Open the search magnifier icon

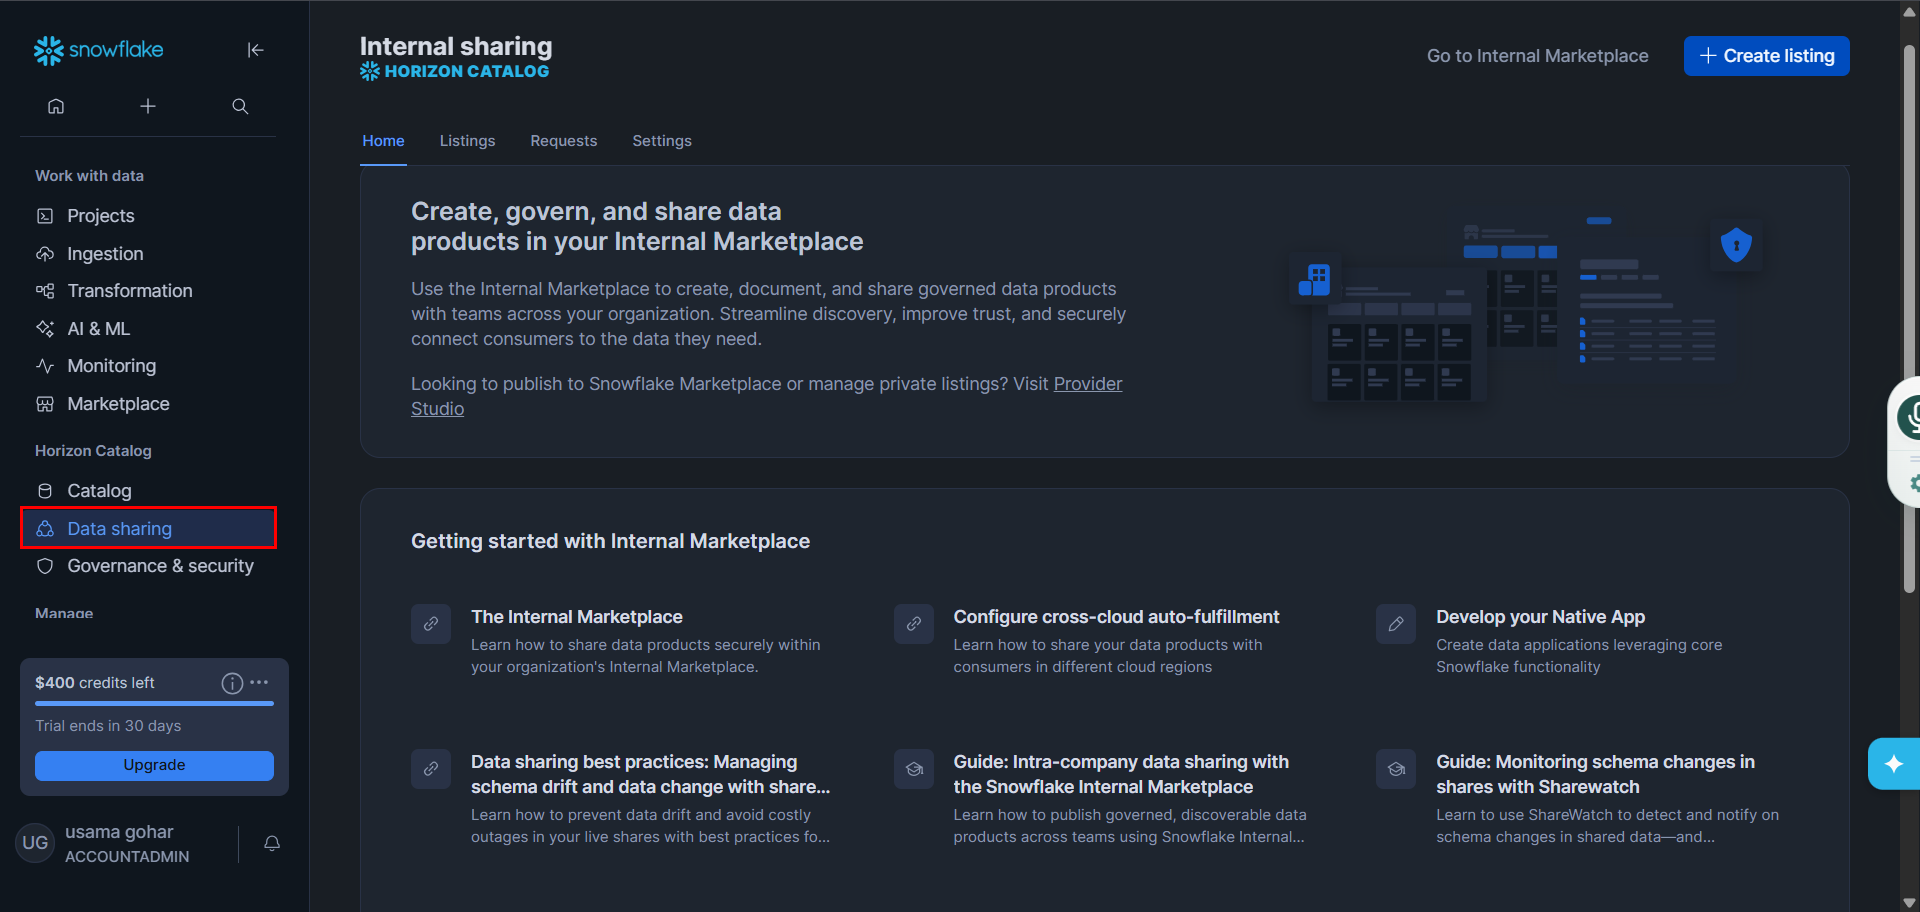pos(240,106)
